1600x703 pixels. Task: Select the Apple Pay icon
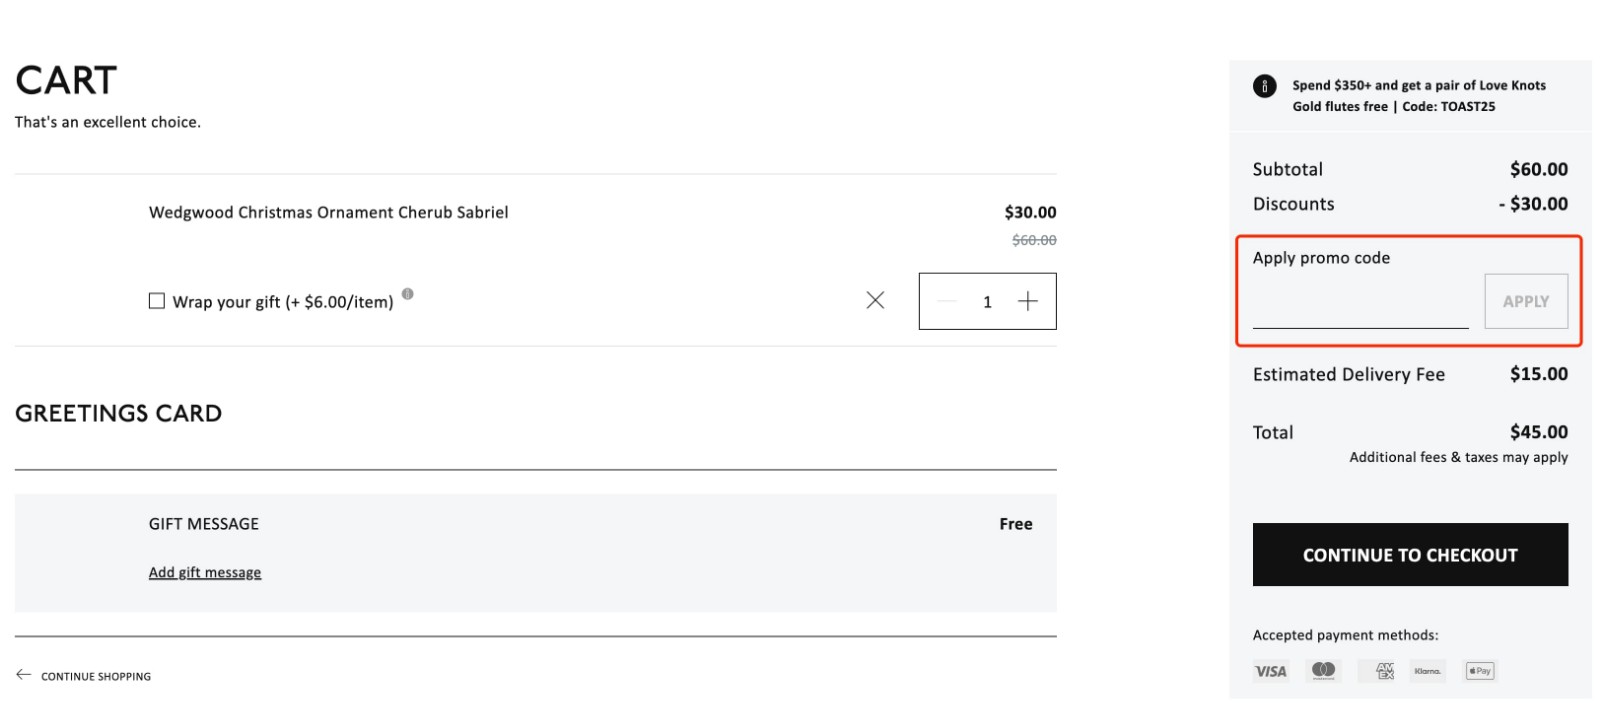1479,671
